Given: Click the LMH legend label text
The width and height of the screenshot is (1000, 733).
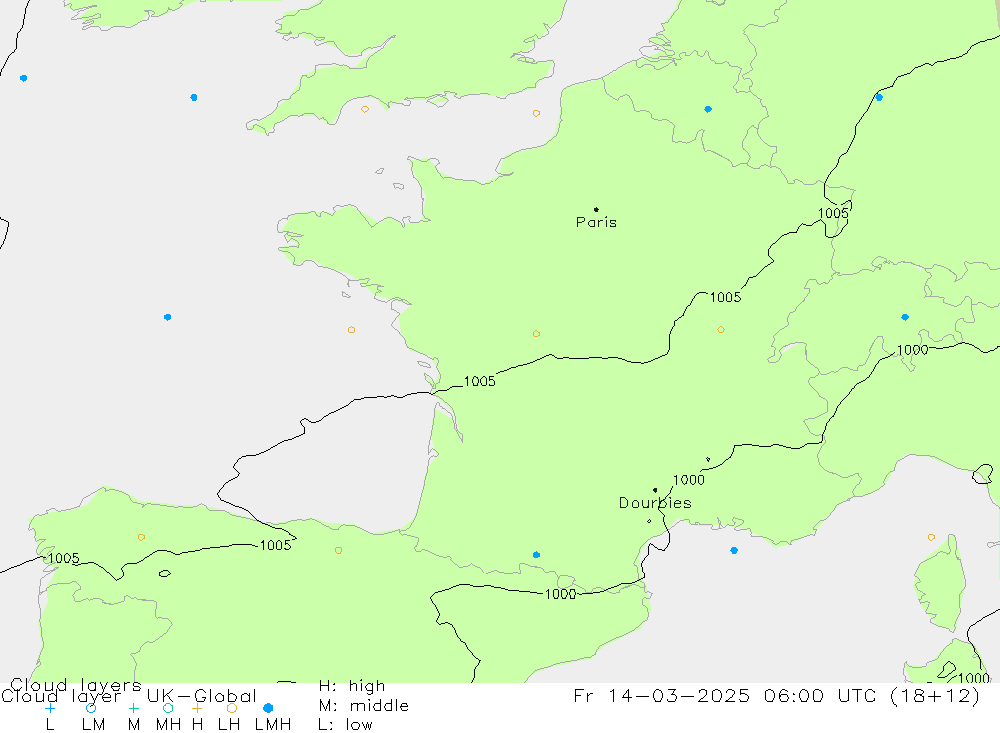Looking at the screenshot, I should coord(273,725).
